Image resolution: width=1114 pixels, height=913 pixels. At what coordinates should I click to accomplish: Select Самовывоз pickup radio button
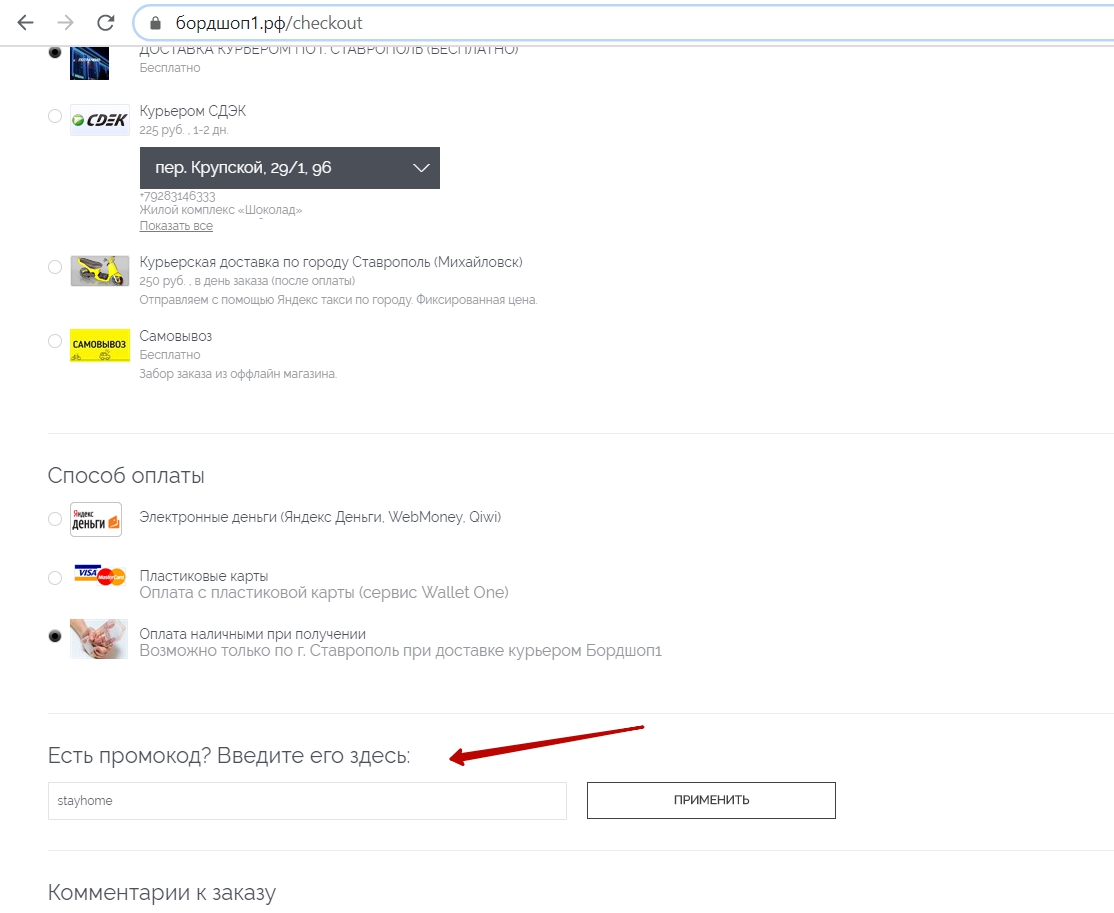click(55, 341)
